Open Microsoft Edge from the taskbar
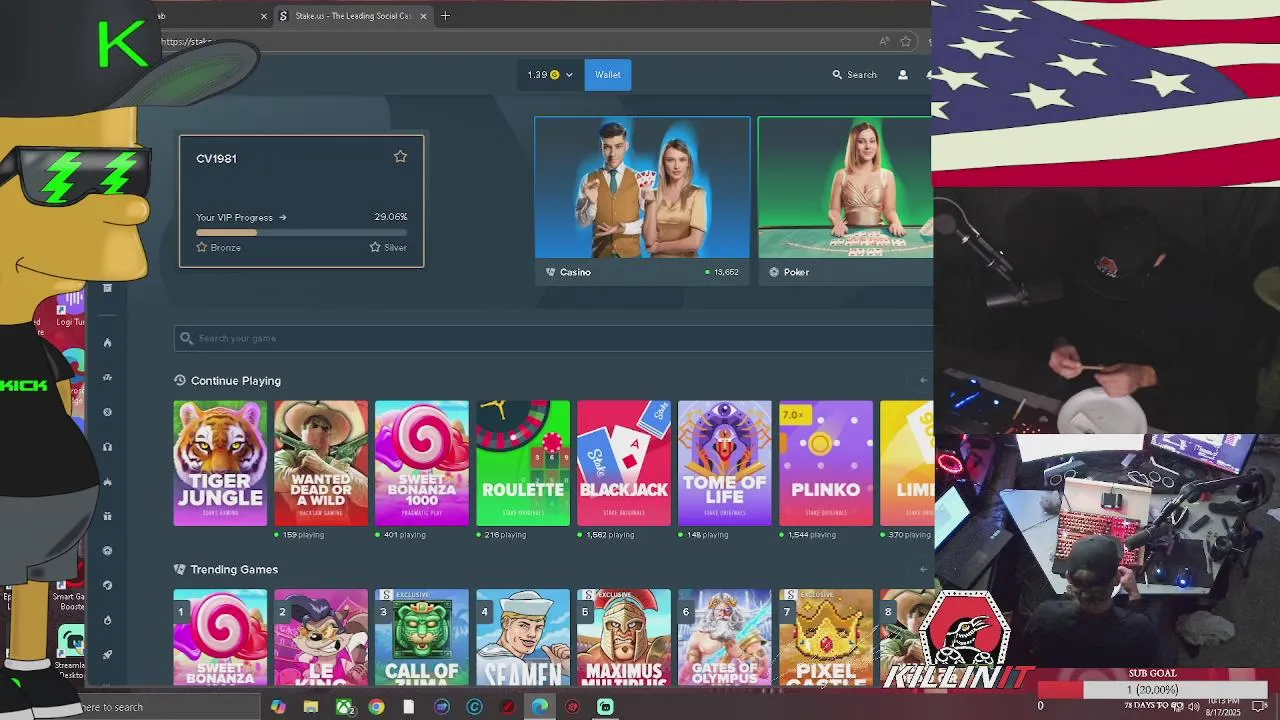This screenshot has width=1280, height=720. tap(540, 707)
